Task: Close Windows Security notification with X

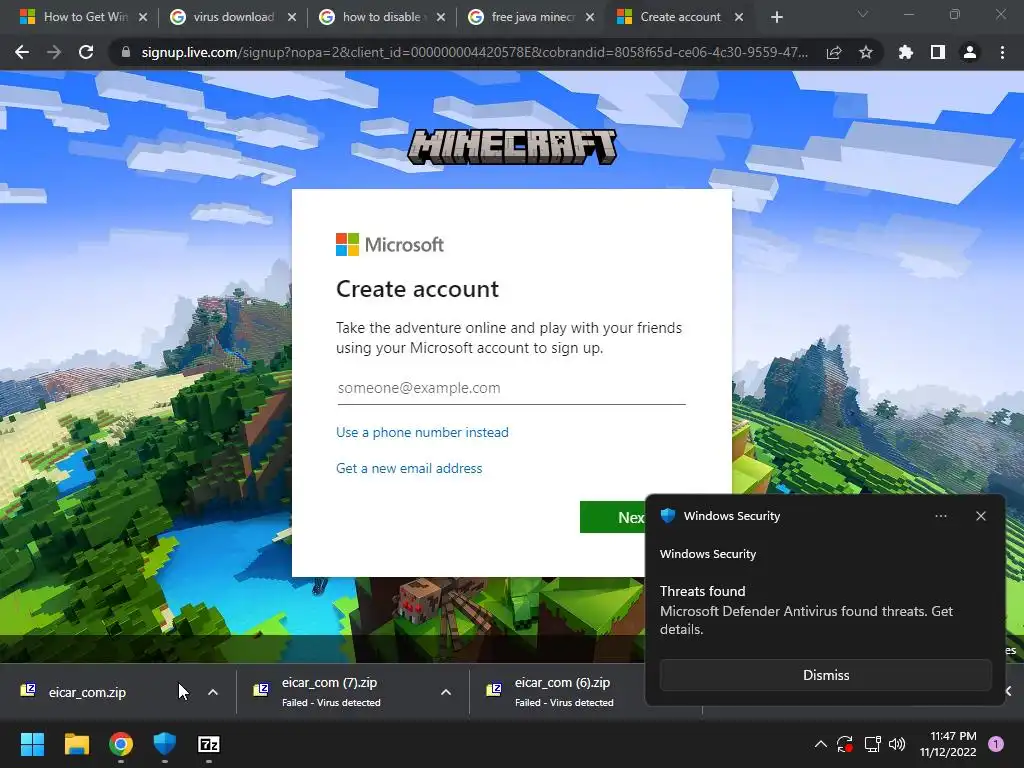Action: click(980, 516)
